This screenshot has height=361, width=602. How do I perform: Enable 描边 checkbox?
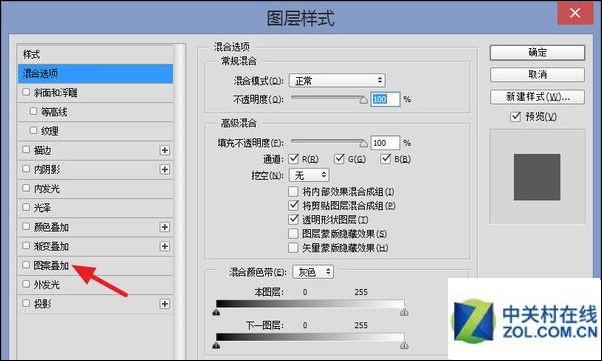point(26,150)
